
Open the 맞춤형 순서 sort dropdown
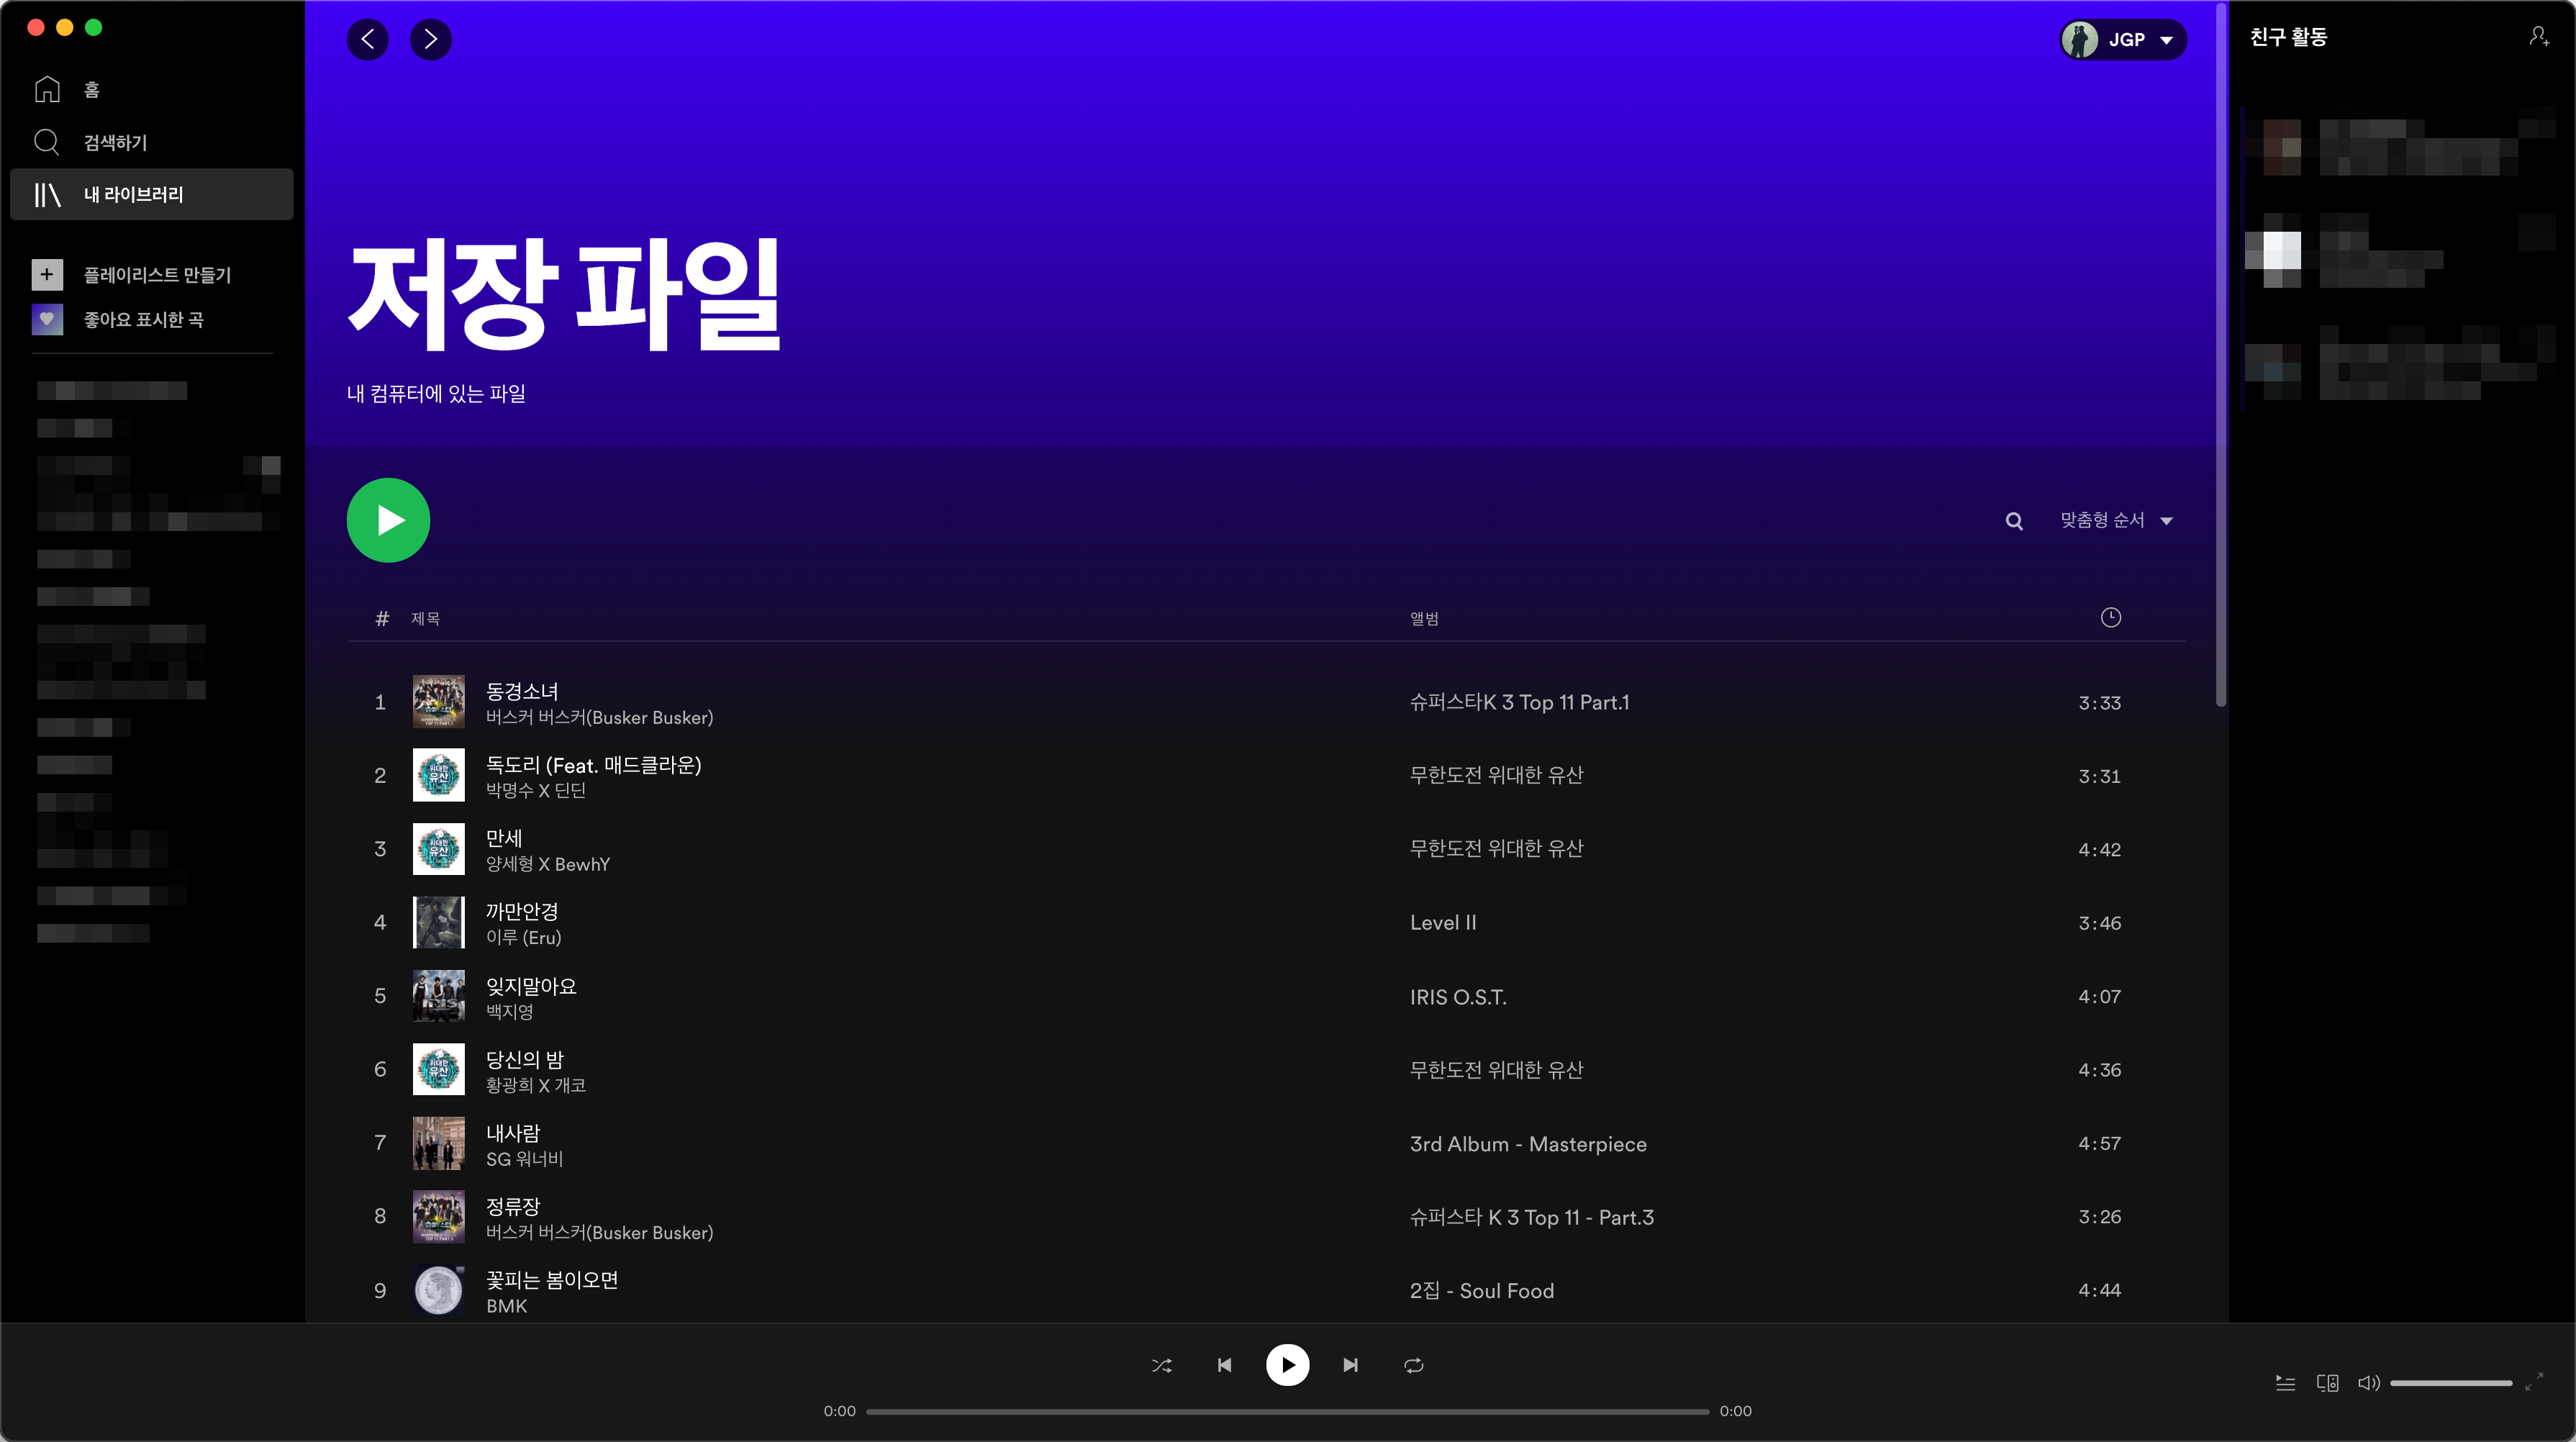[2116, 520]
